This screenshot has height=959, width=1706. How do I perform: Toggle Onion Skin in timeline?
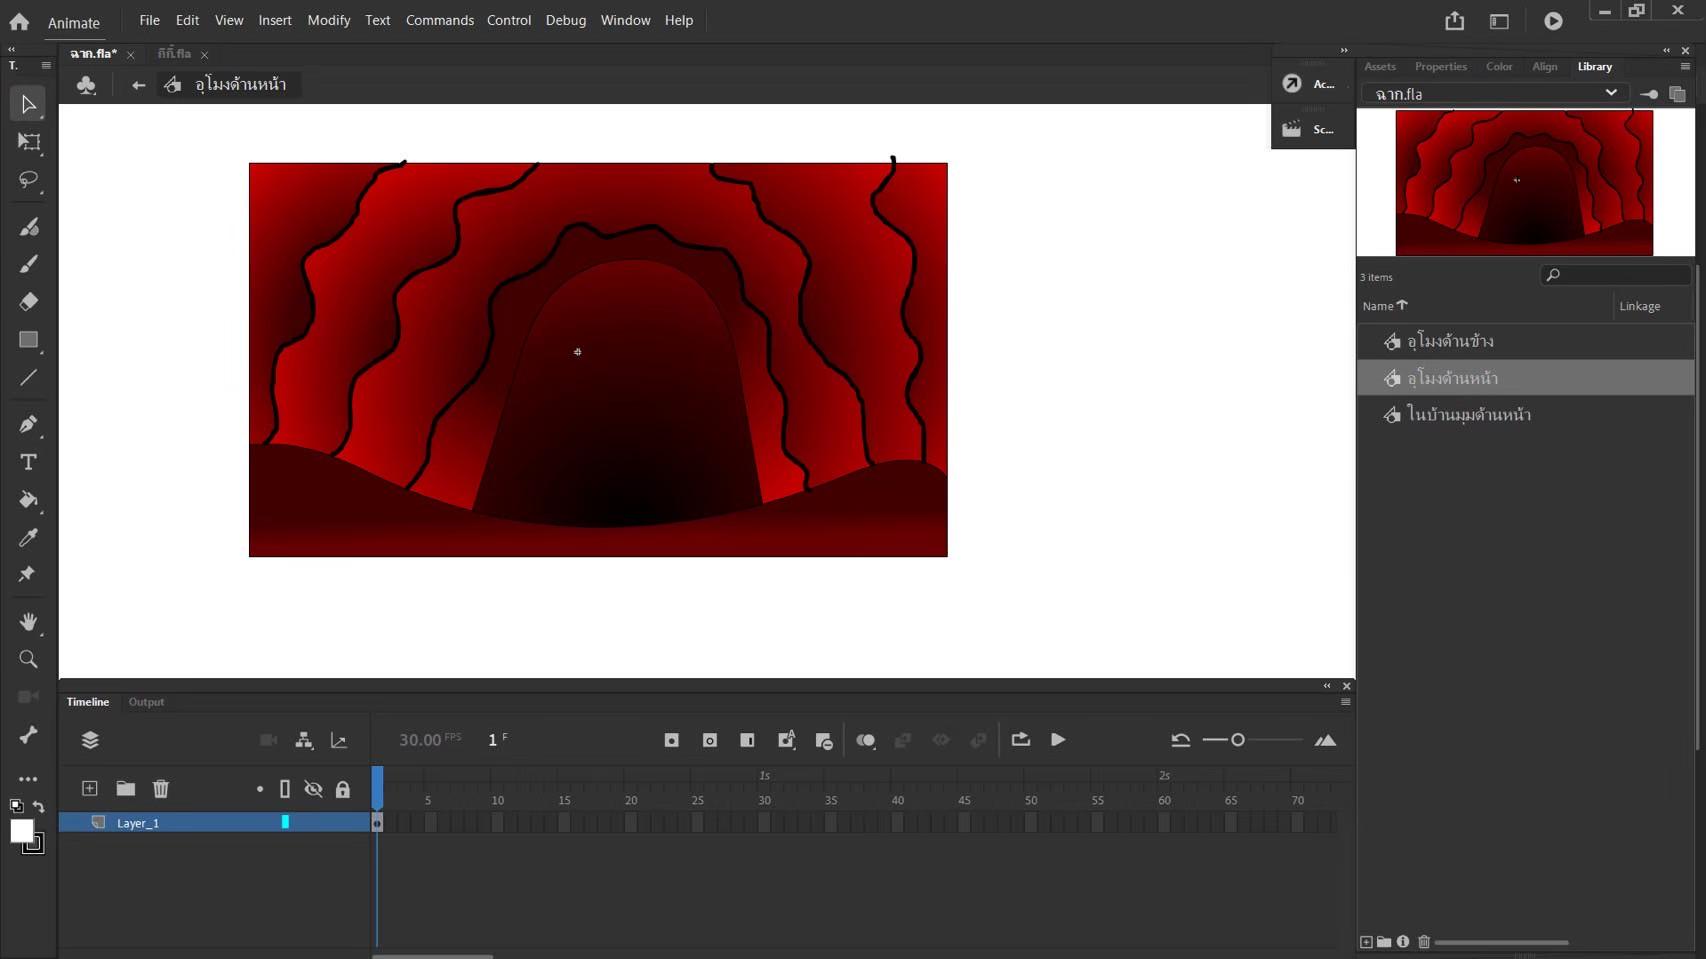[x=865, y=740]
